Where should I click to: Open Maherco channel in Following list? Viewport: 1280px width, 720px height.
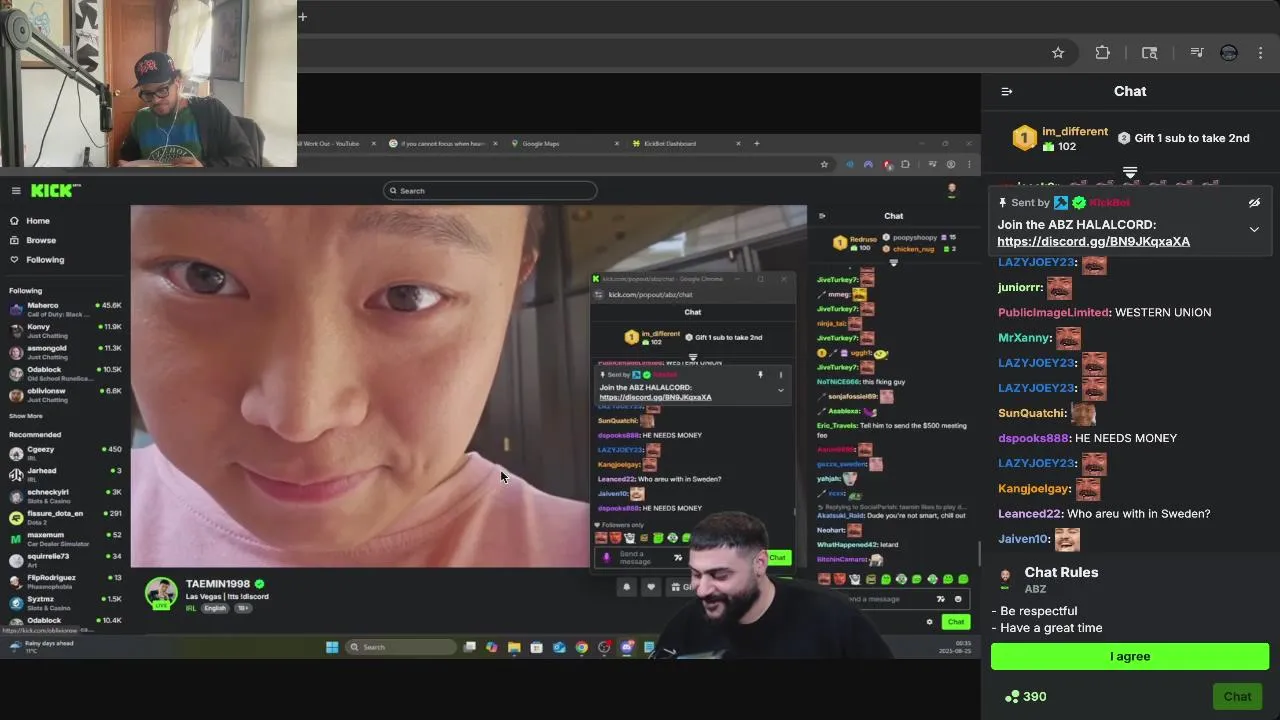click(65, 309)
